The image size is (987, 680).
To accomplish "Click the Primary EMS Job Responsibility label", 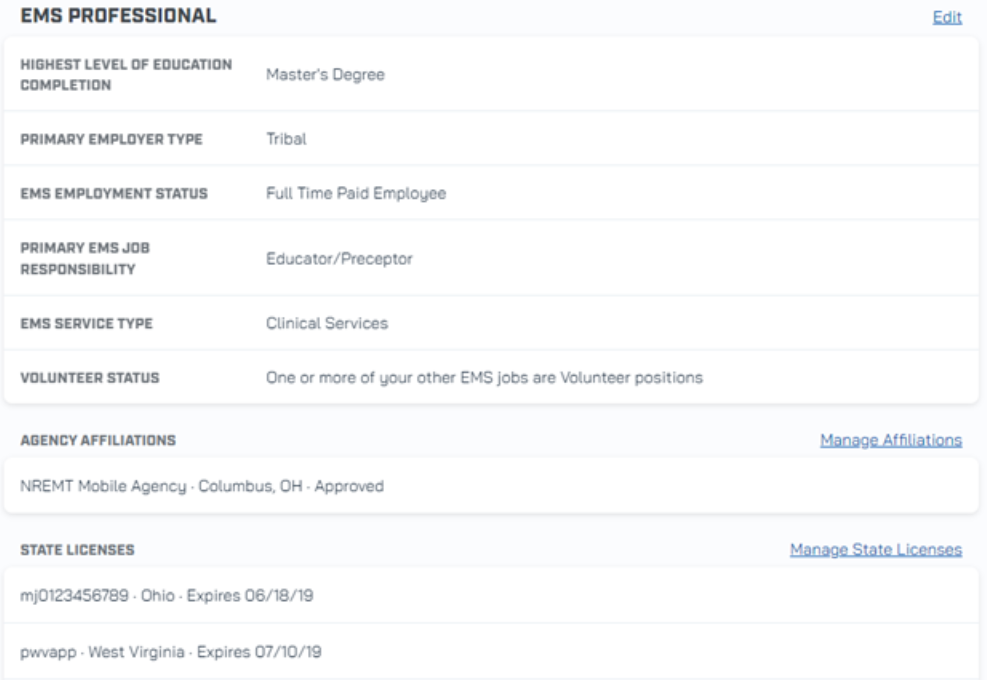I will tap(84, 259).
